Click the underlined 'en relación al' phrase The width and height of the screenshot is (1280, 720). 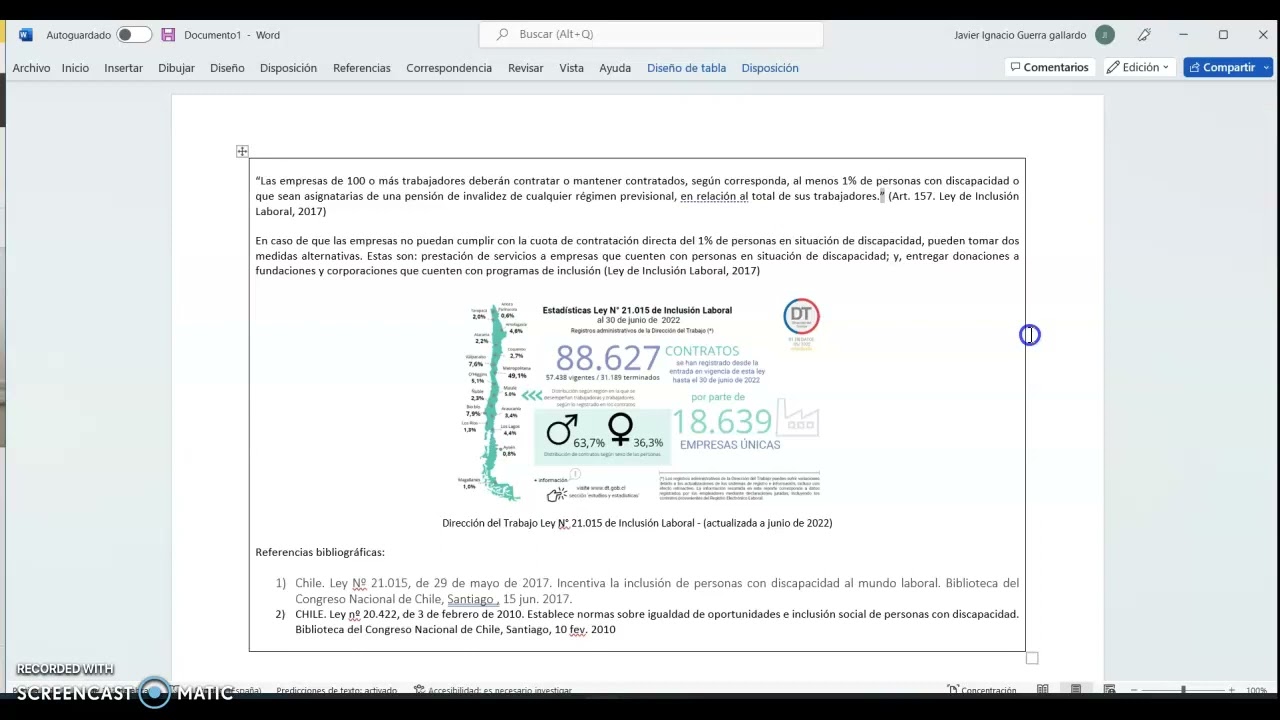coord(714,196)
